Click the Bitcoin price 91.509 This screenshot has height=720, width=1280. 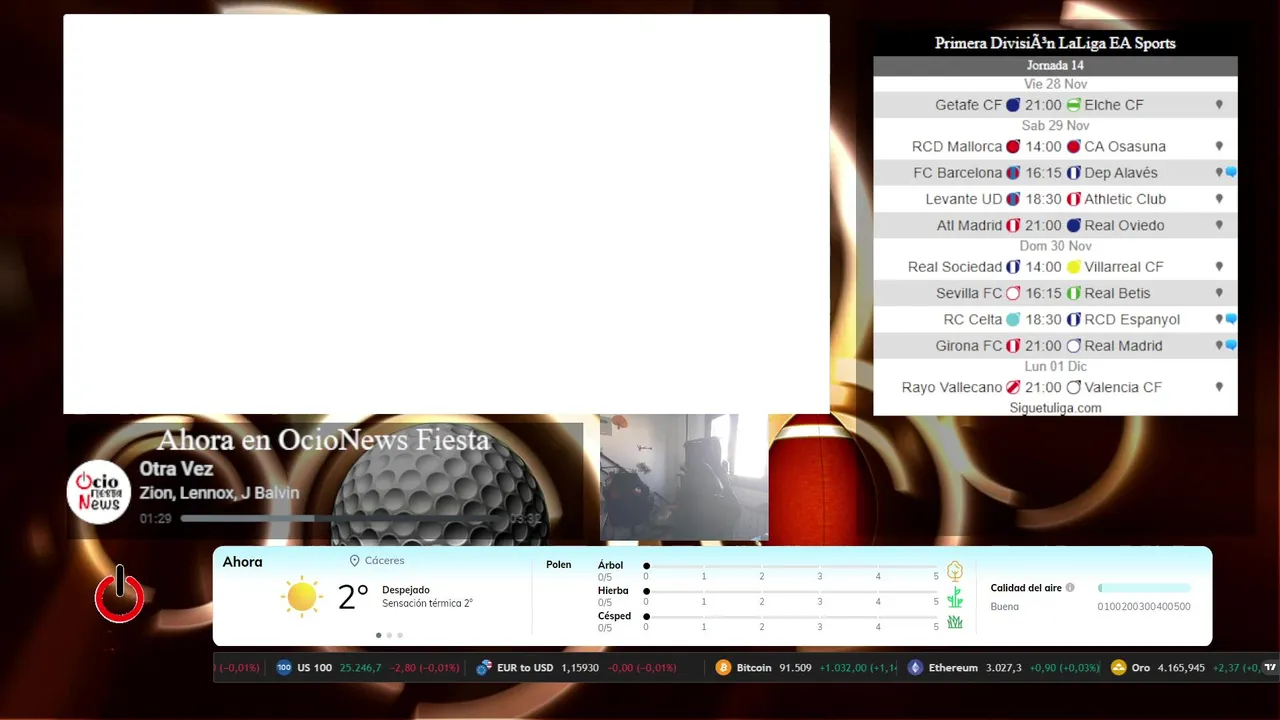pos(795,667)
